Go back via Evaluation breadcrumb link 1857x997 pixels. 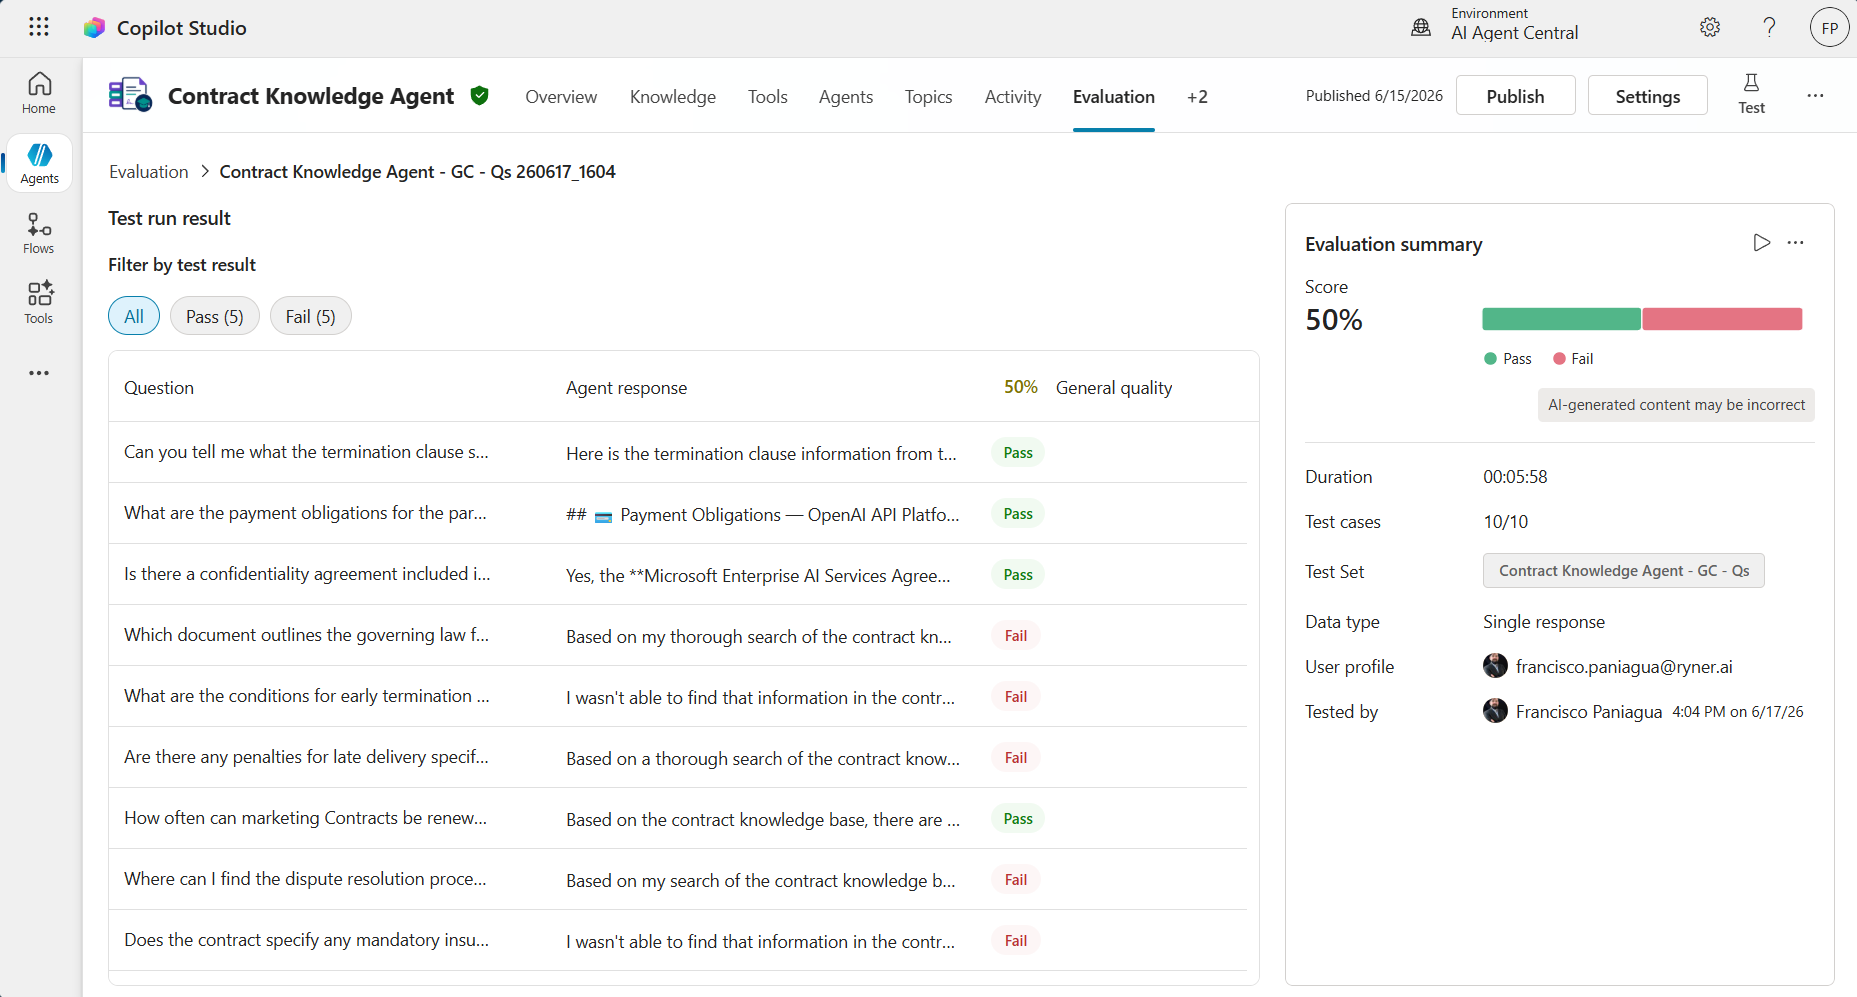pos(149,172)
